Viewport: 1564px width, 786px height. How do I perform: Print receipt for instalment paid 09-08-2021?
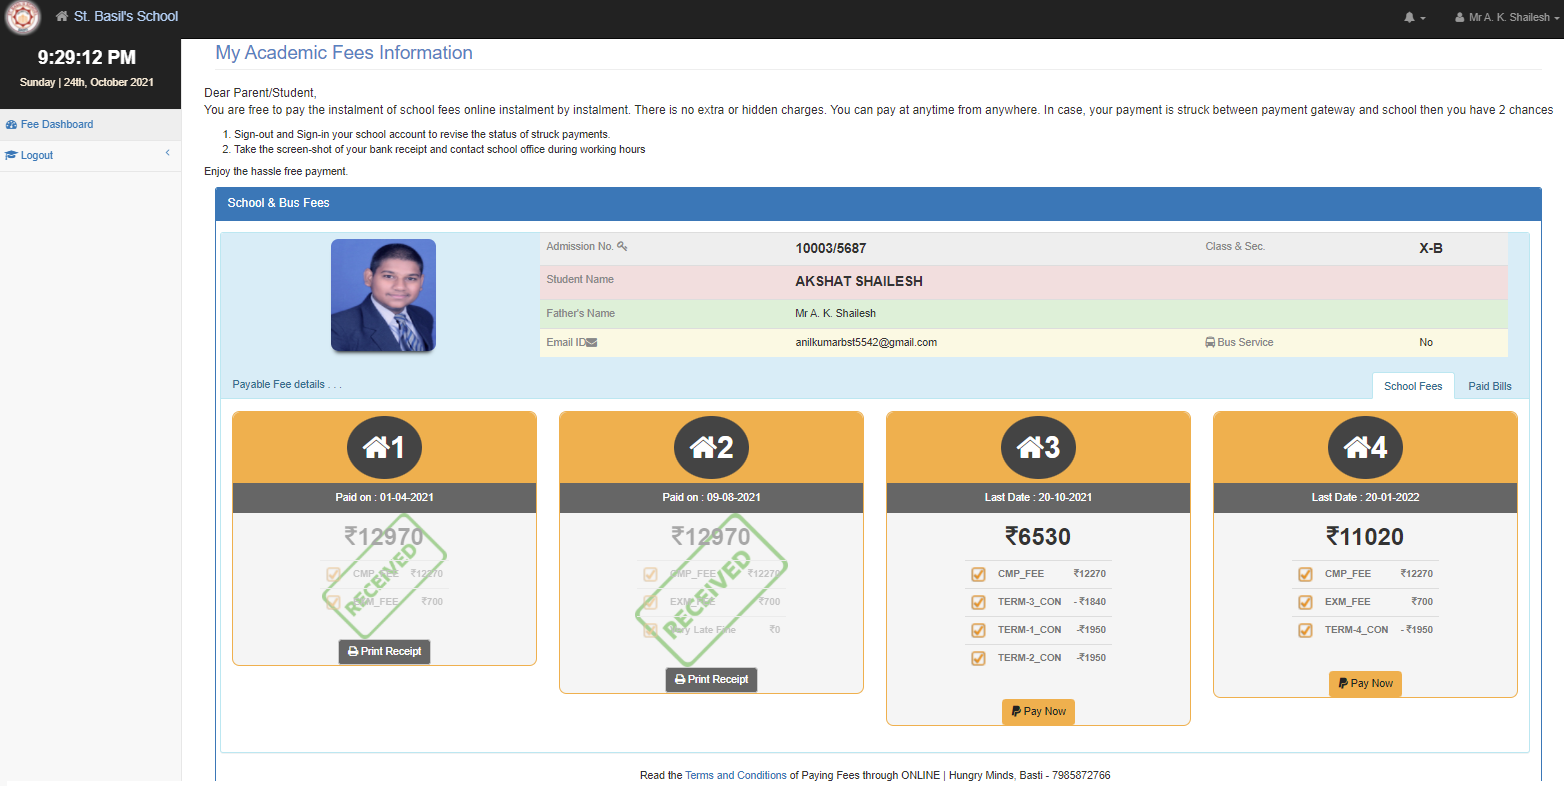(711, 679)
